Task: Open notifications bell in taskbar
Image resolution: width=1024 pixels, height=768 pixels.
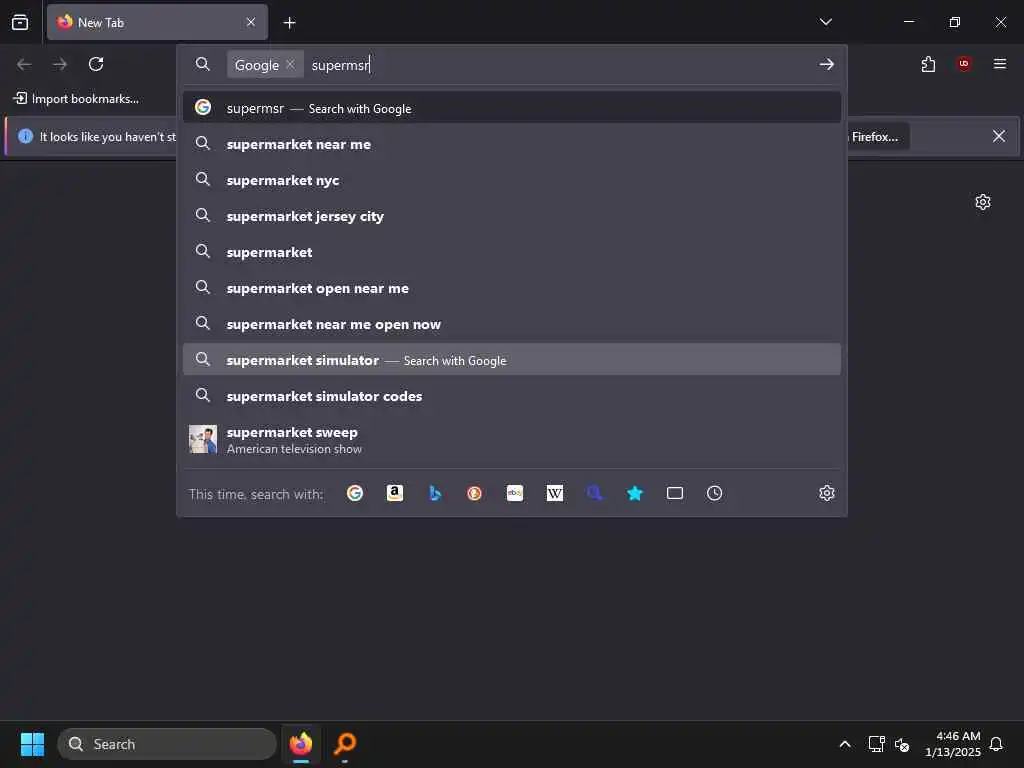Action: point(996,744)
